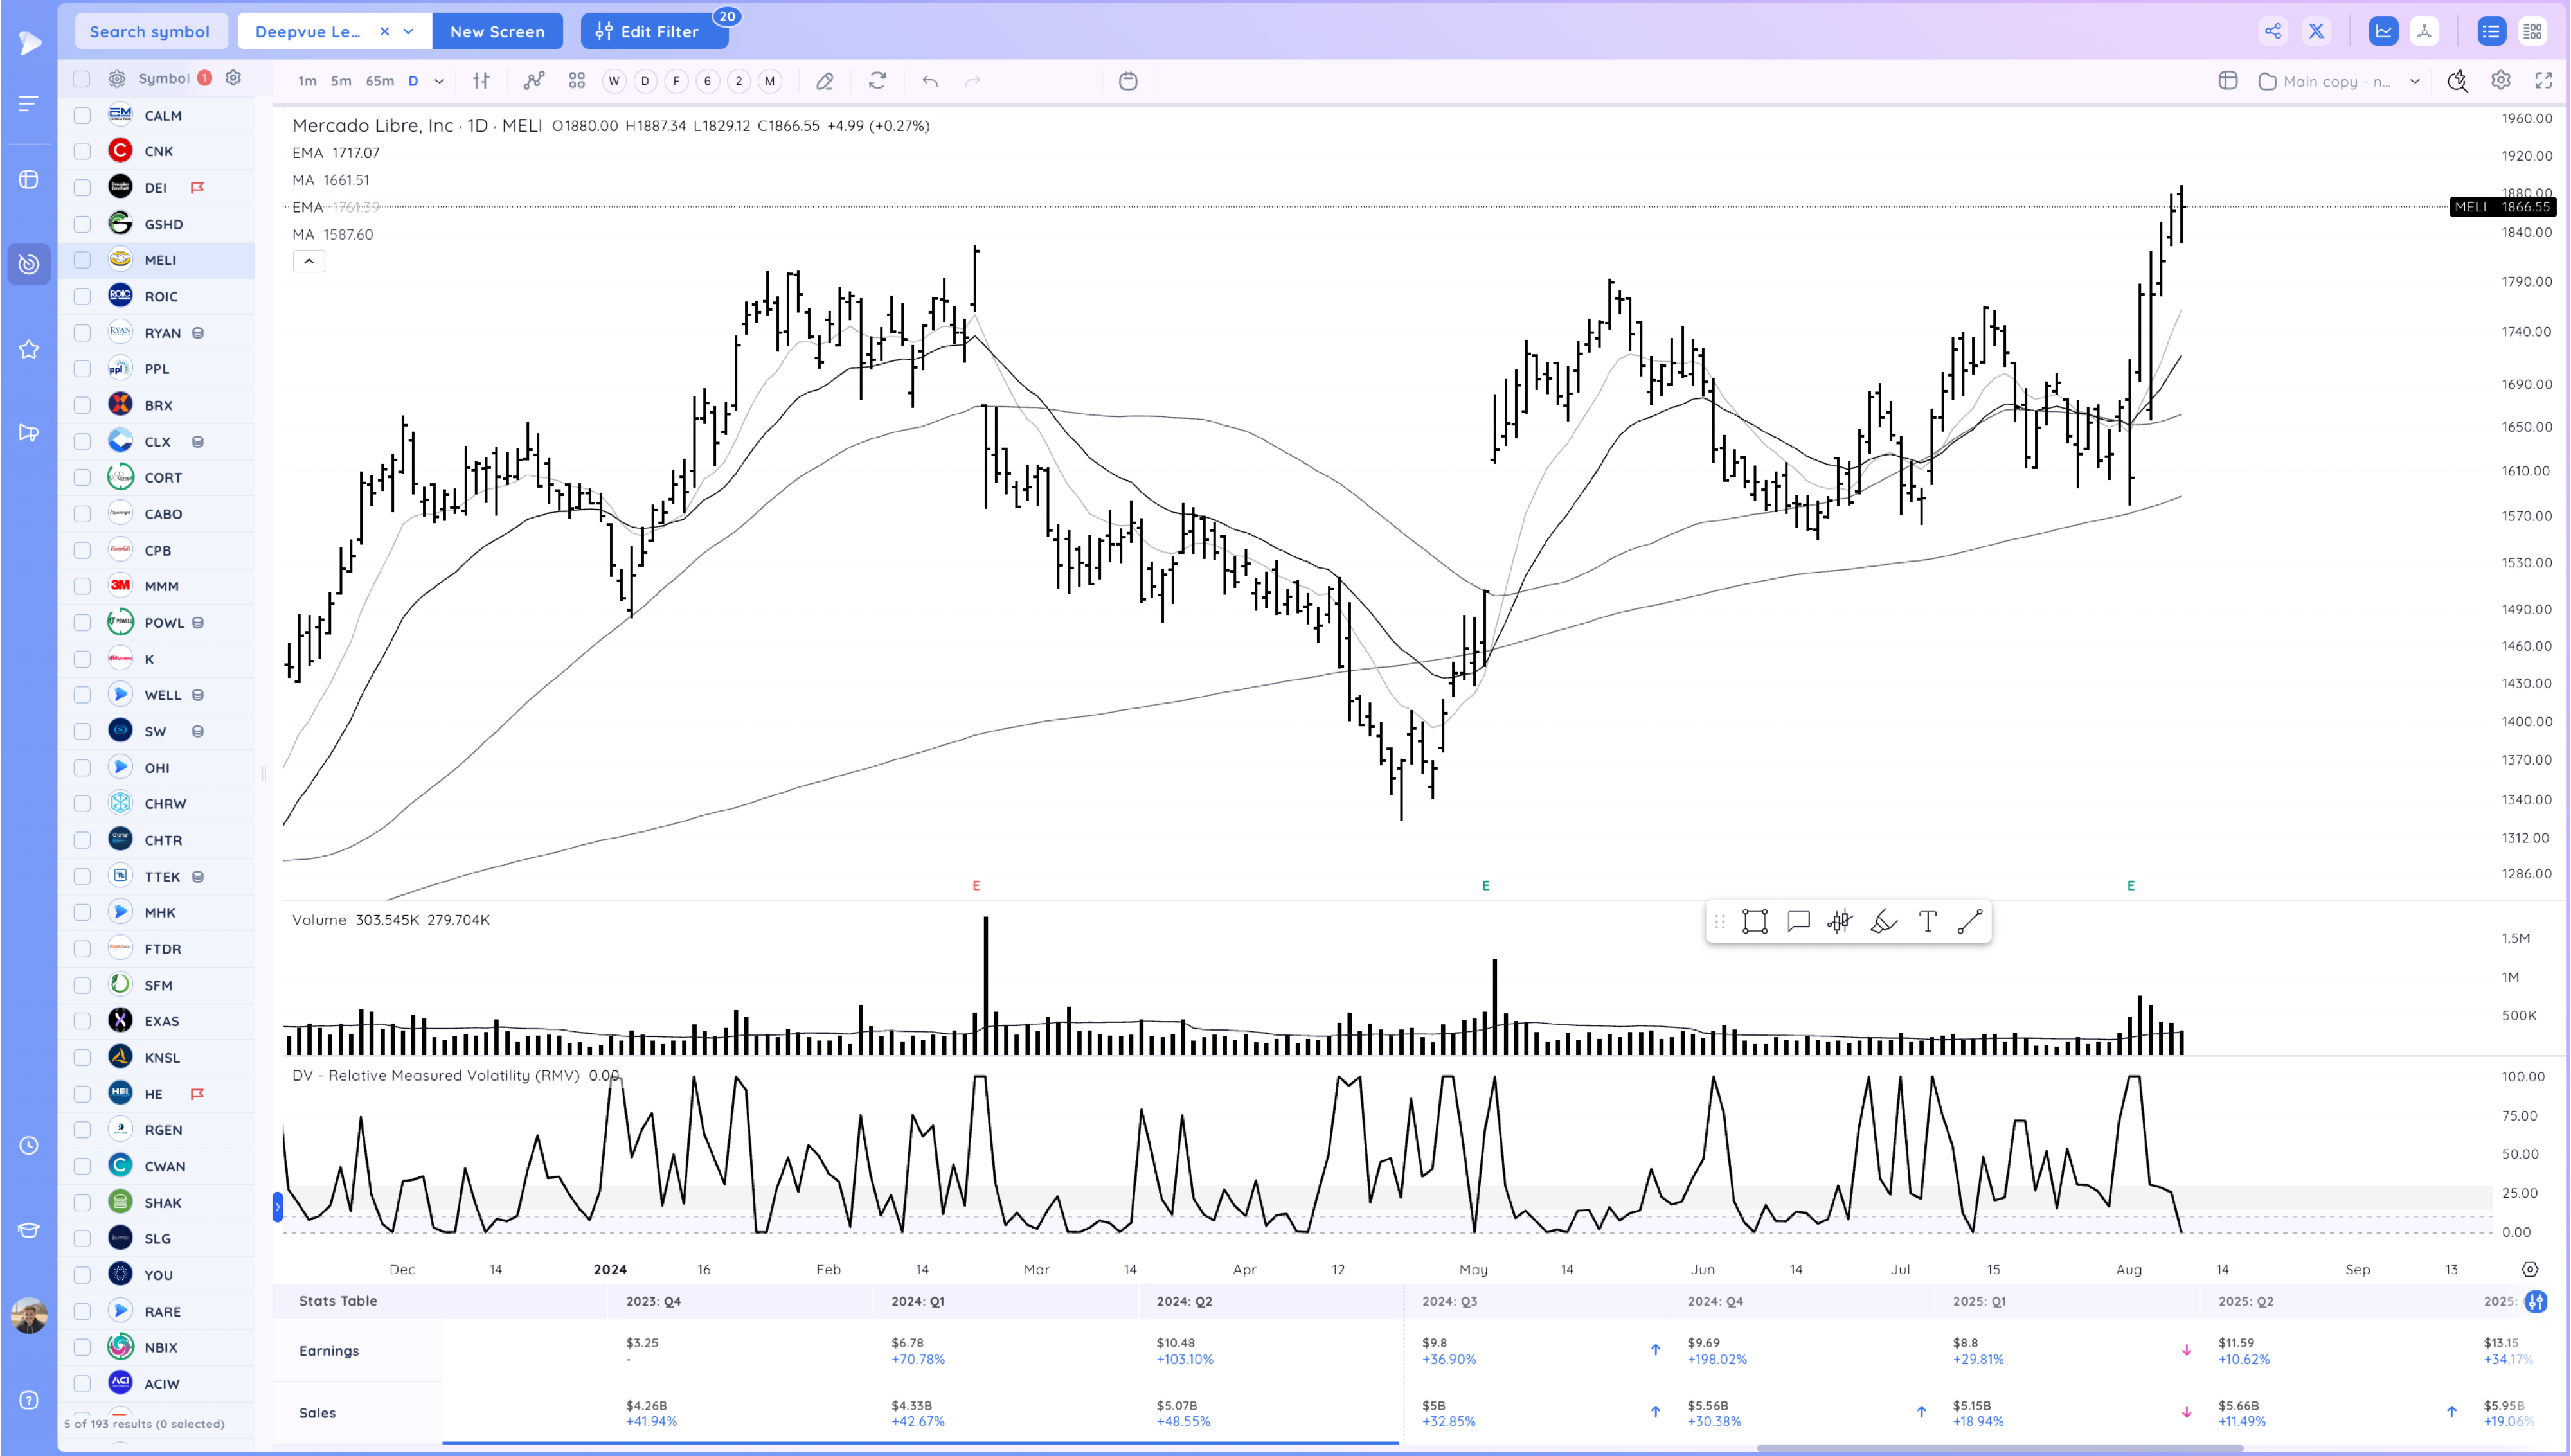Click the New Screen button

coord(497,31)
